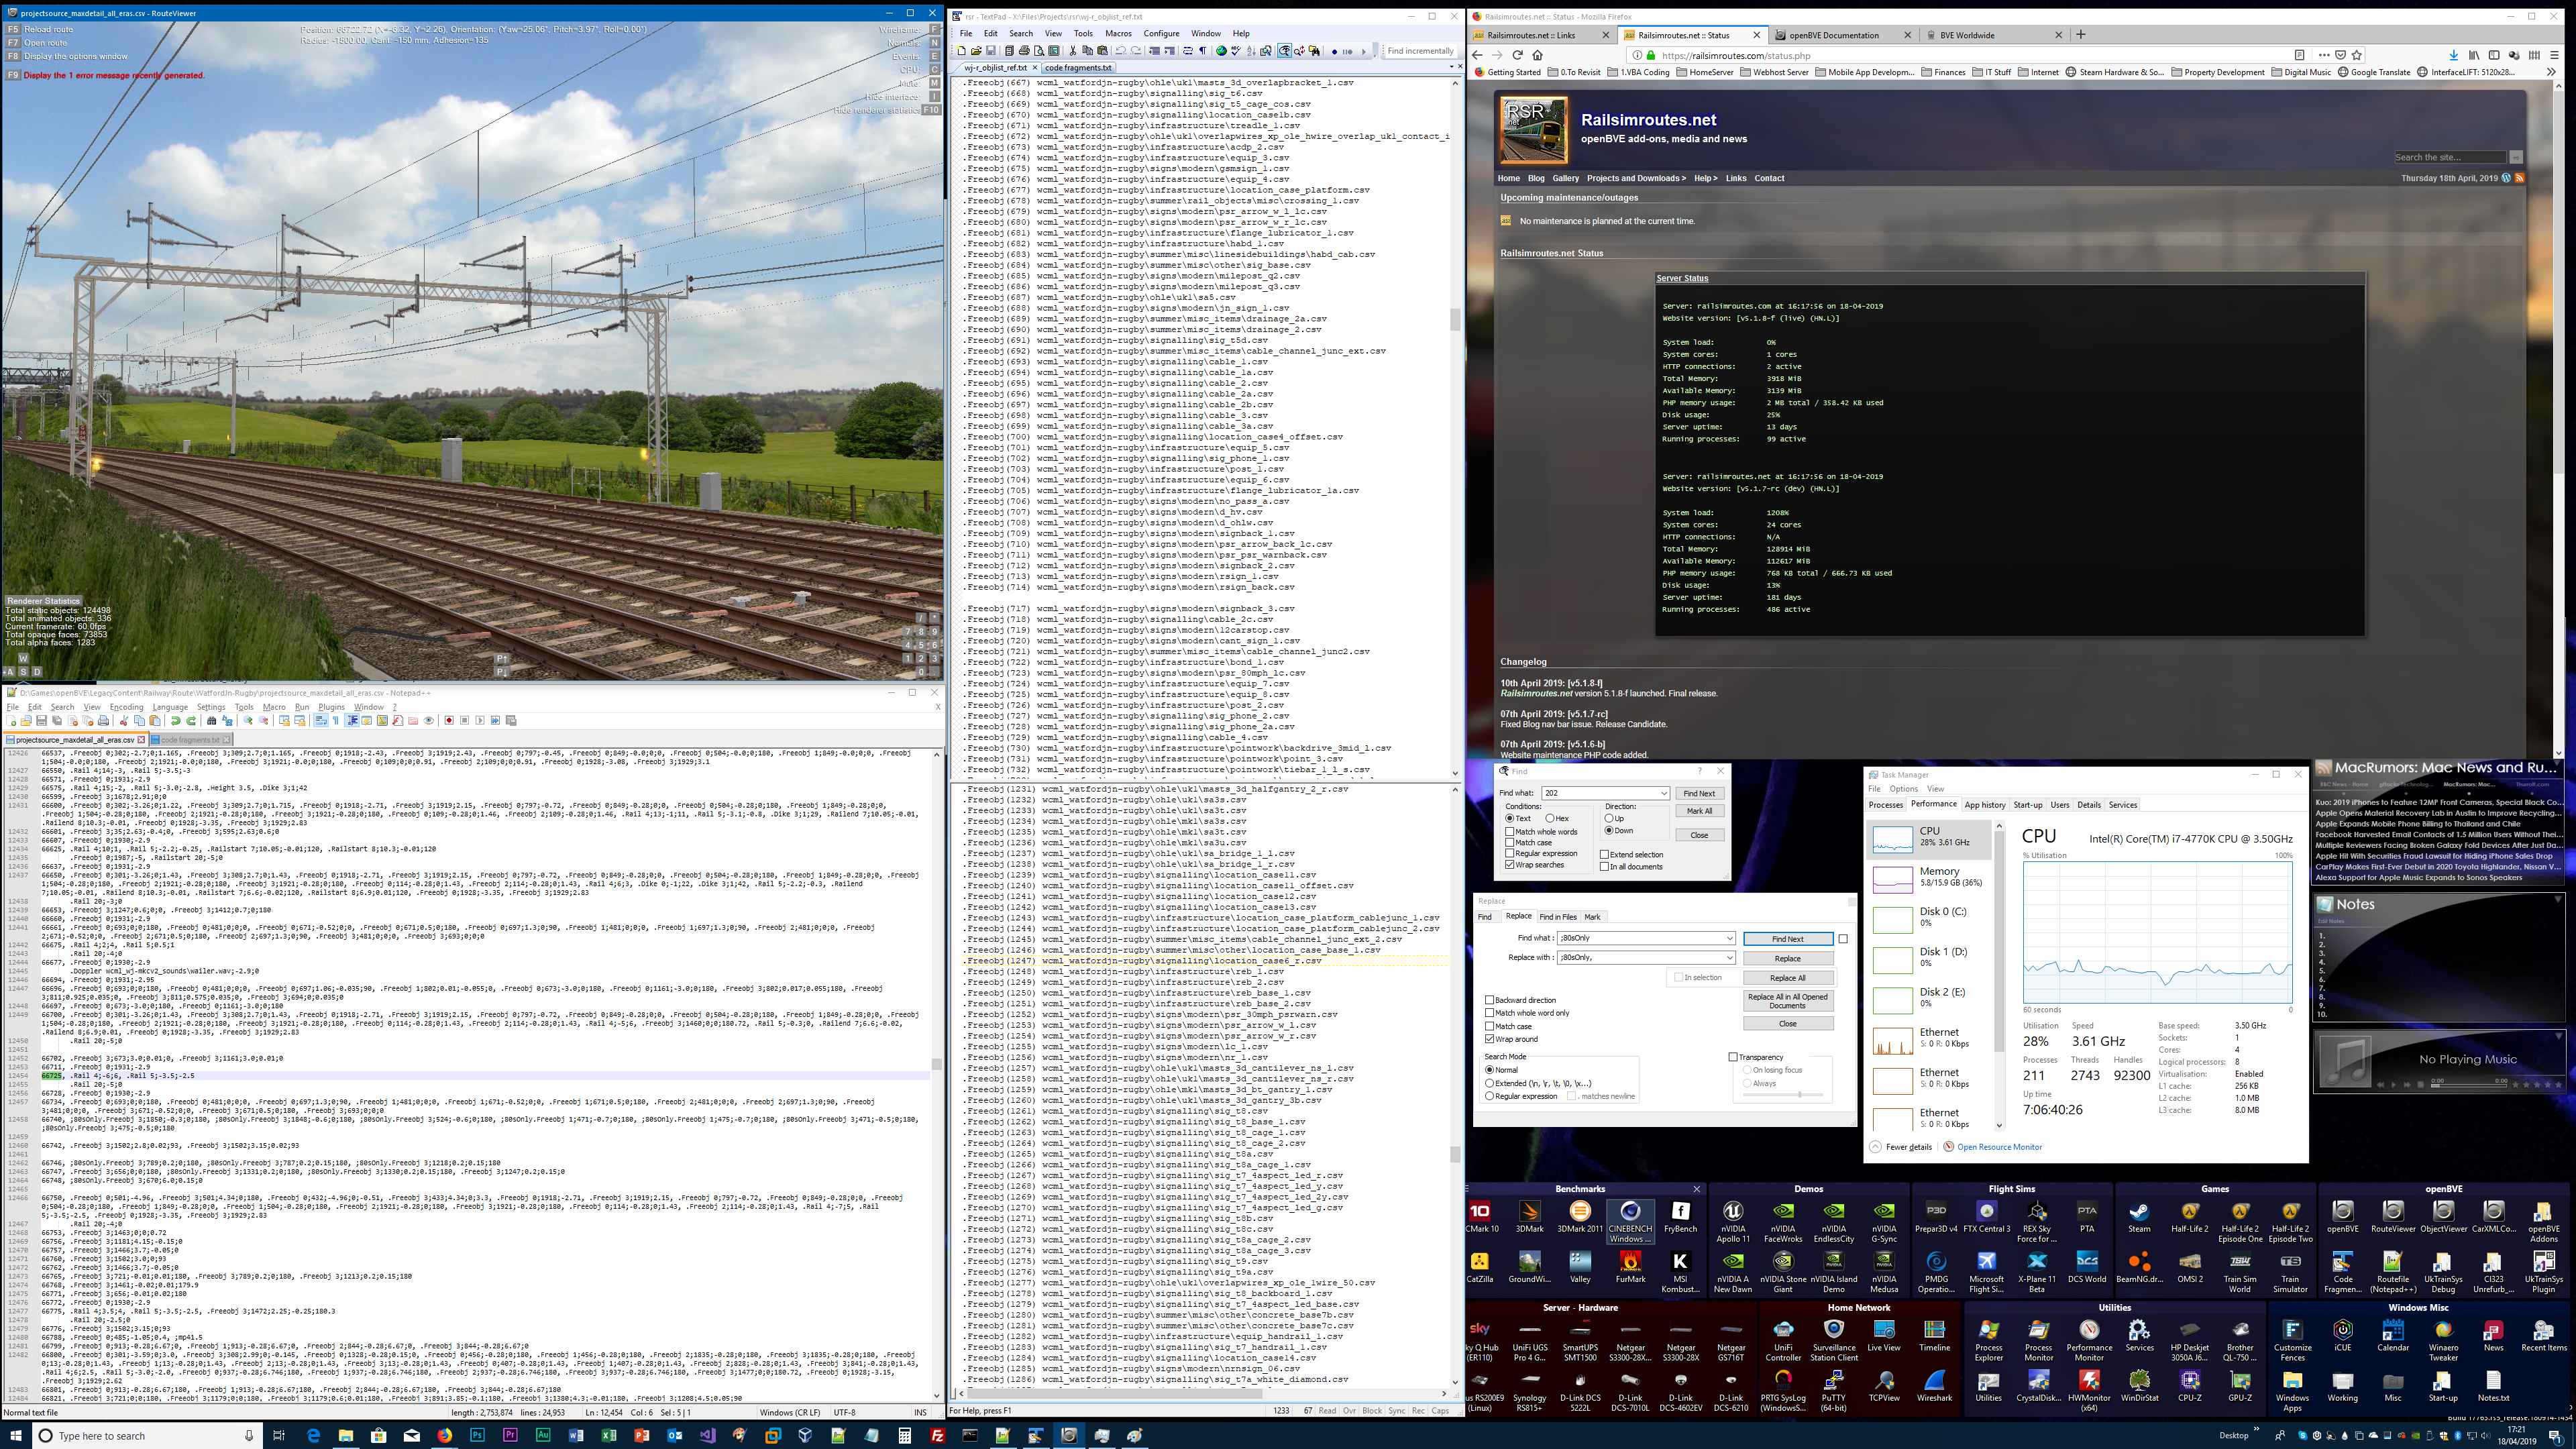Viewport: 2576px width, 1449px height.
Task: Launch HWMonitor (x64) shortcut
Action: pos(2089,1380)
